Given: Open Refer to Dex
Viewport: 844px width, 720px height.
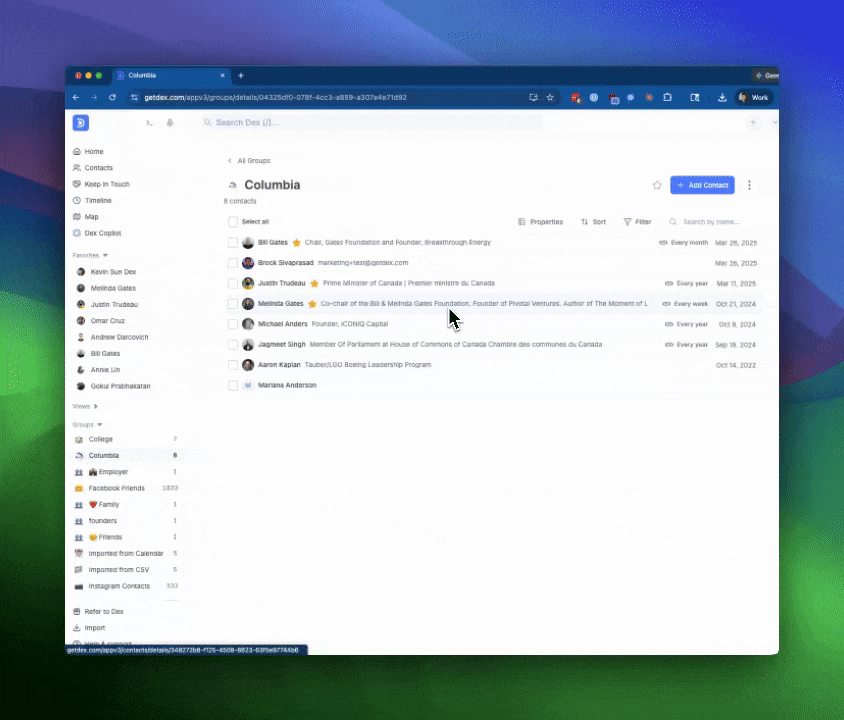Looking at the screenshot, I should pos(103,611).
